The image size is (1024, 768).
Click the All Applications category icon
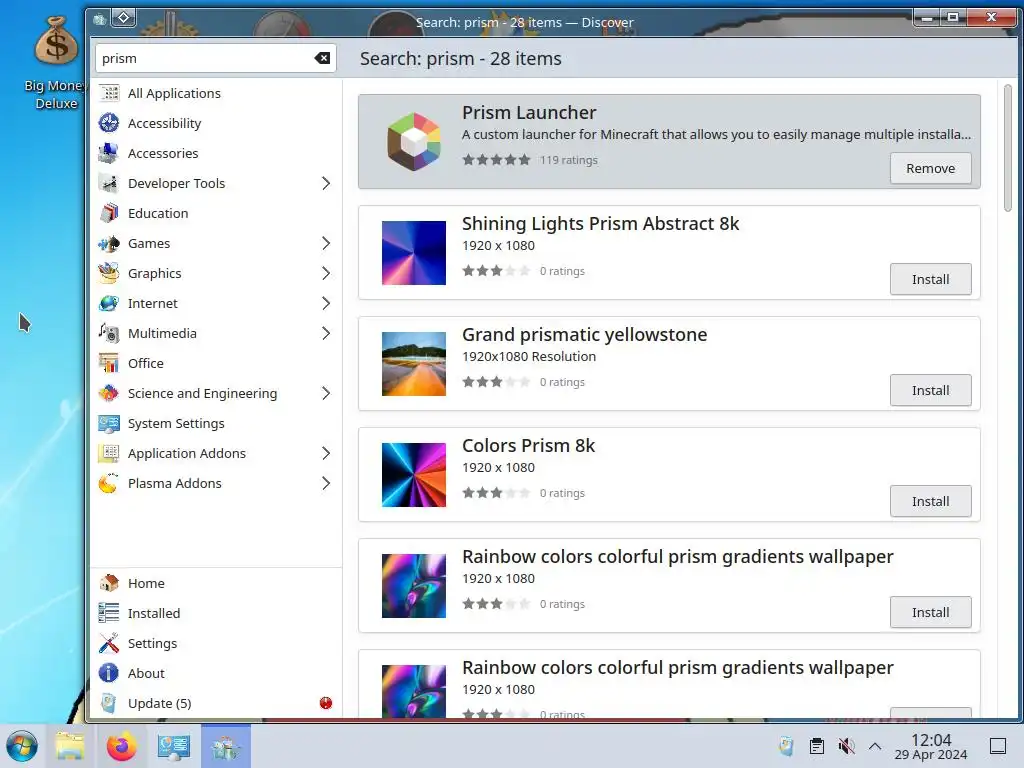tap(109, 93)
